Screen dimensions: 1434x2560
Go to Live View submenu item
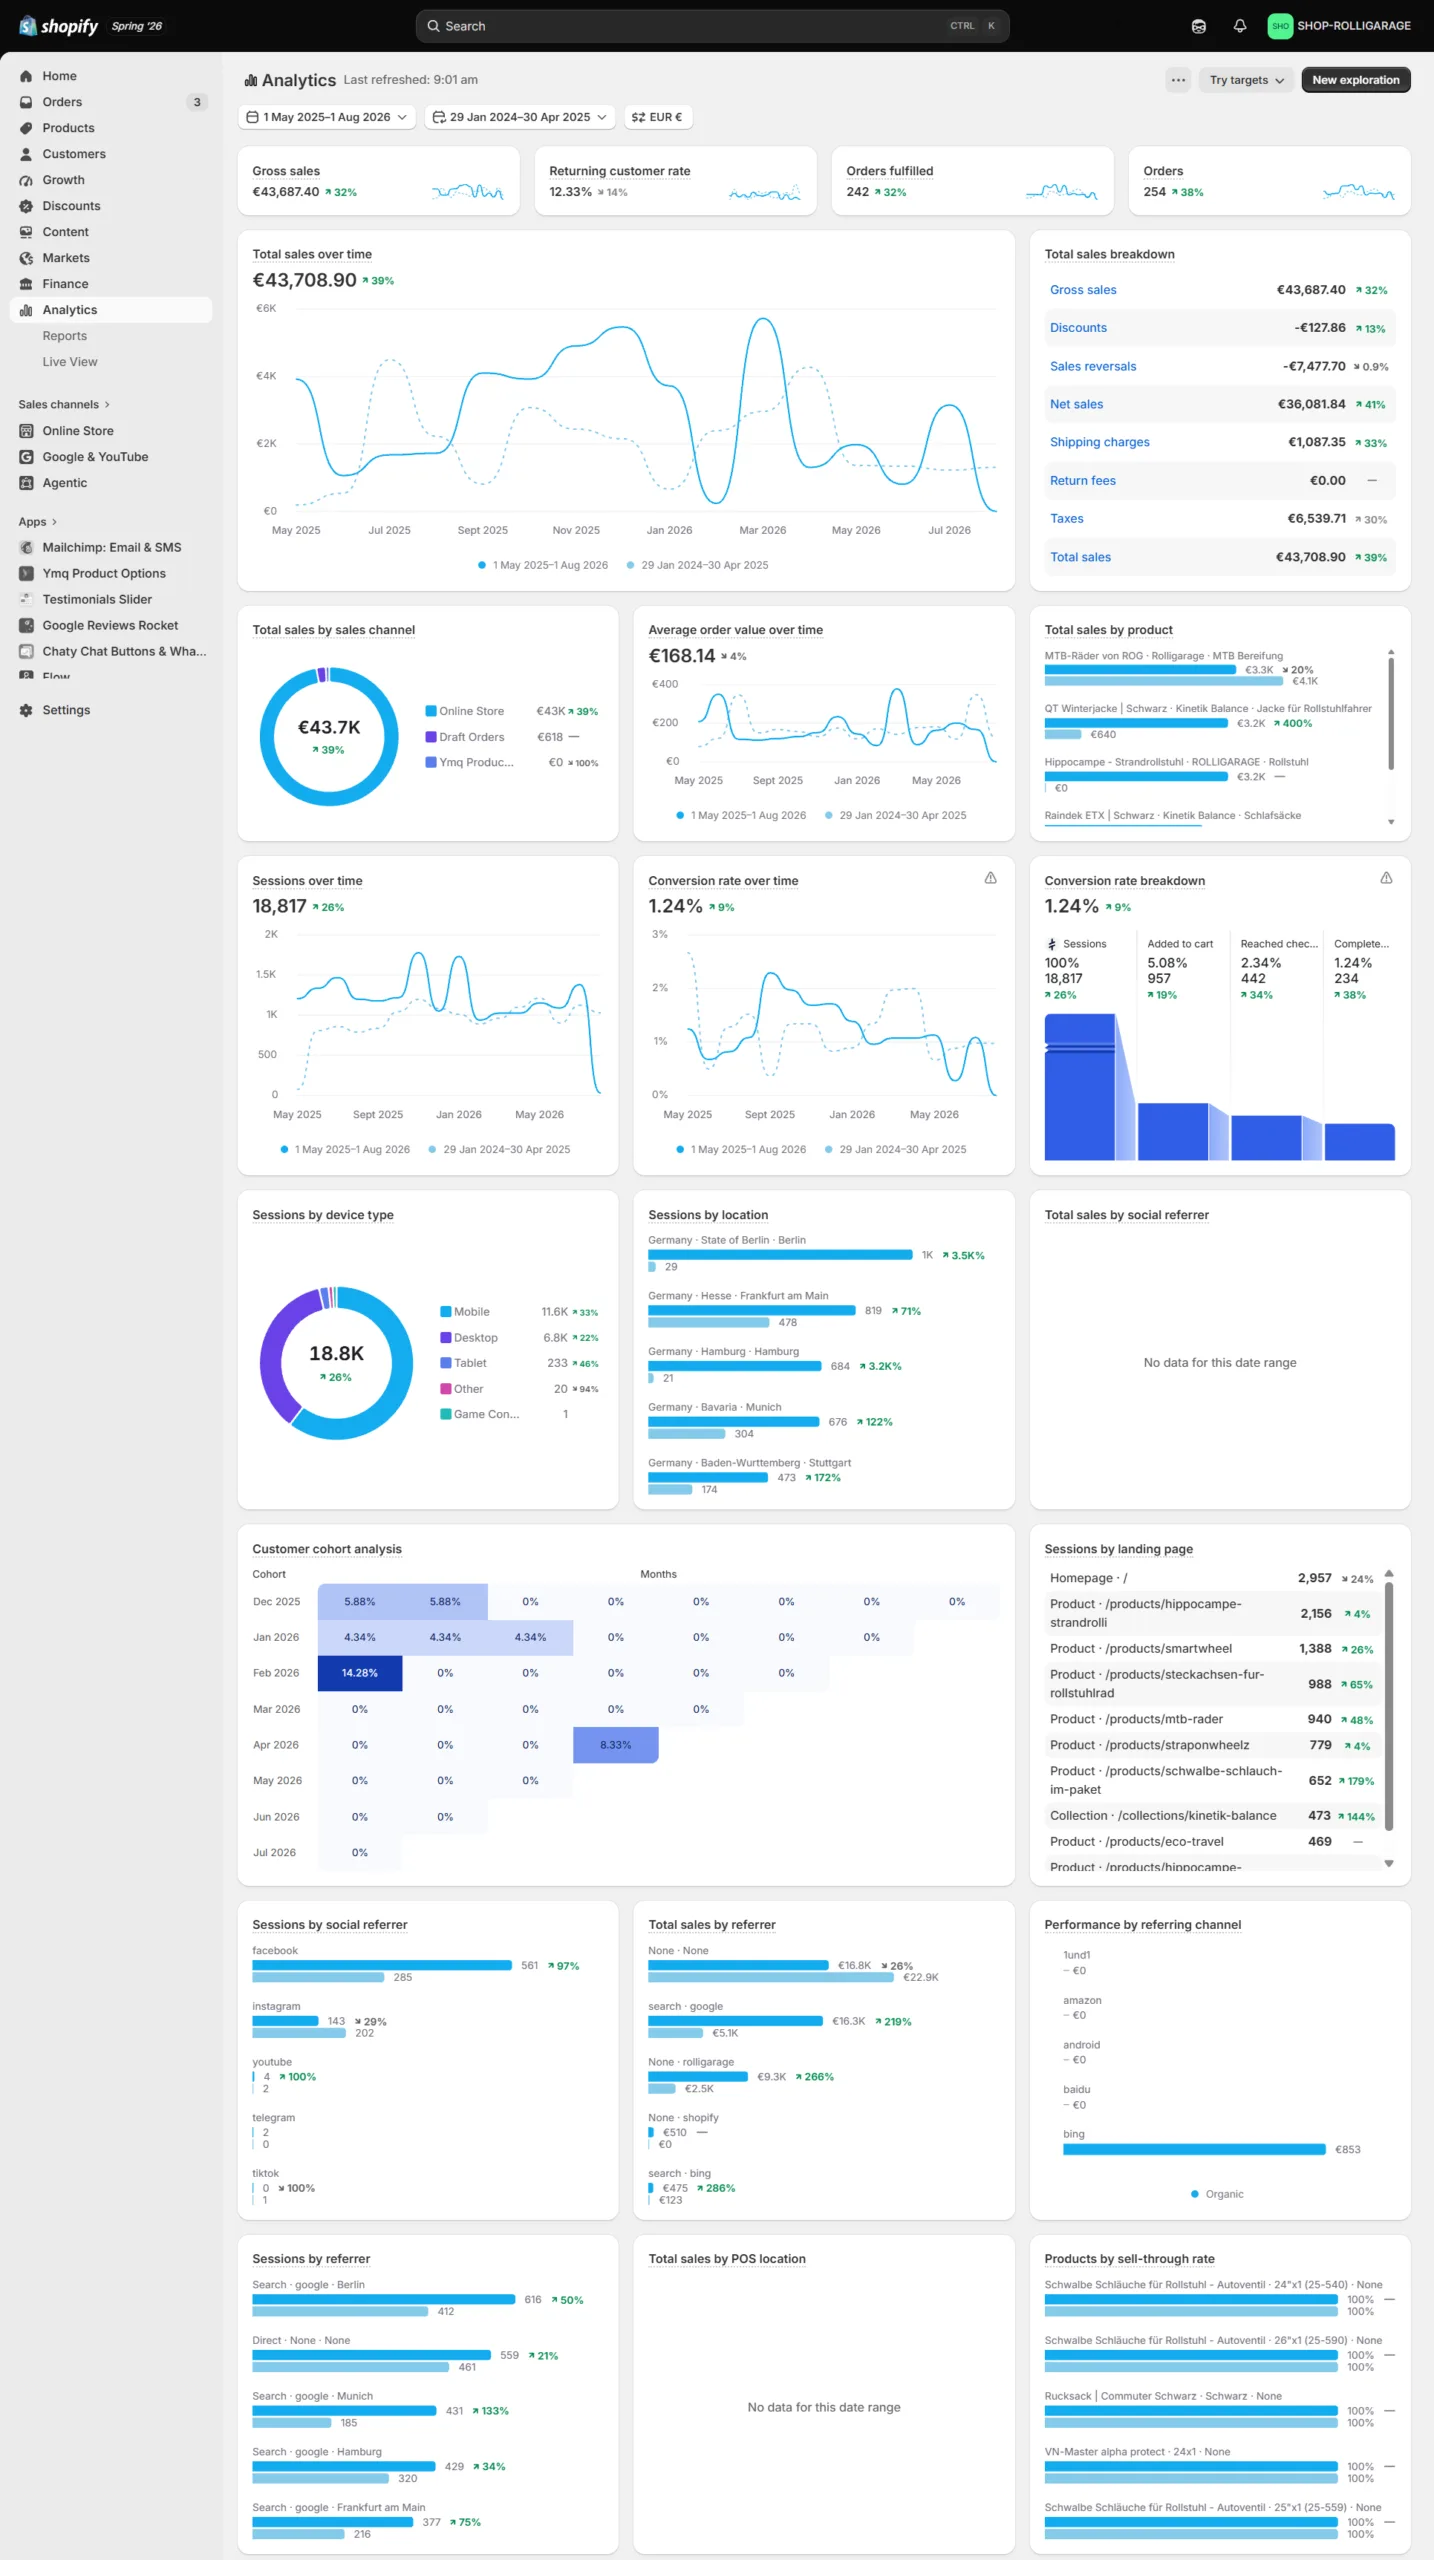(70, 362)
